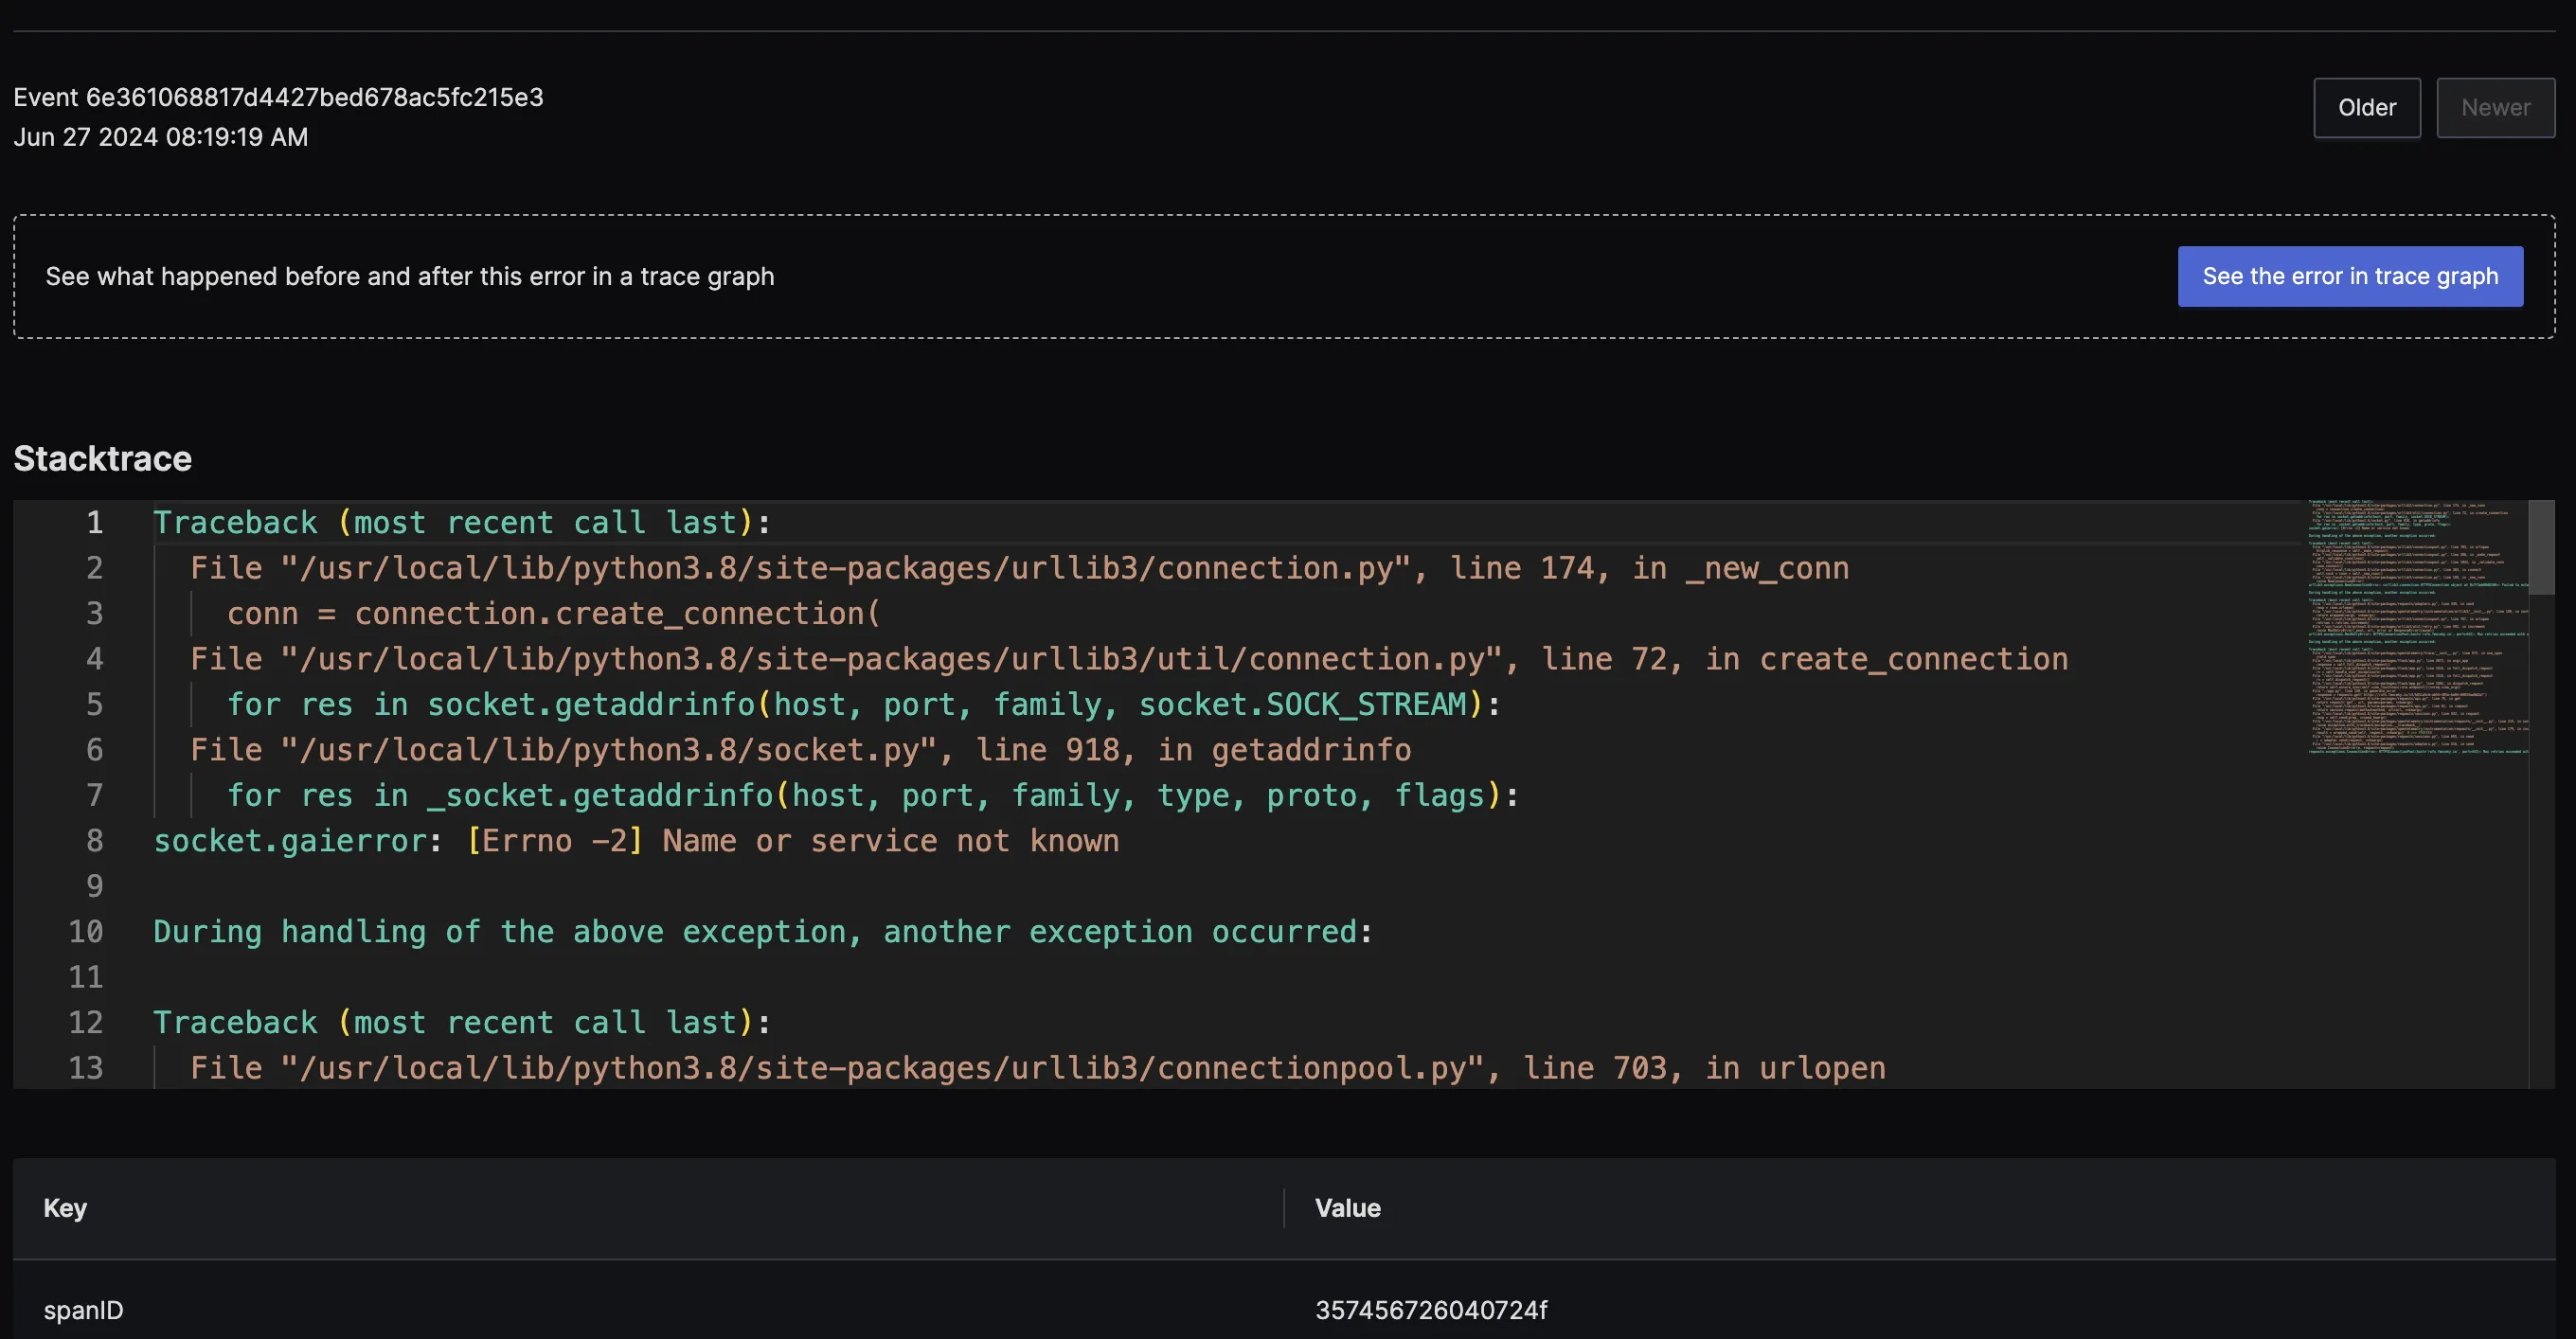The height and width of the screenshot is (1339, 2576).
Task: Click the spanID key cell
Action: click(84, 1310)
